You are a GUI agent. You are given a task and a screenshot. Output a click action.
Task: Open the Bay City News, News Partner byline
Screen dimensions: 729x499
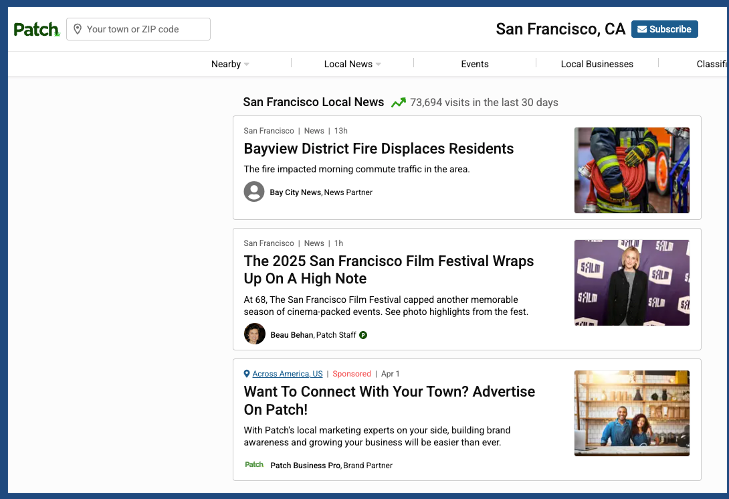point(321,192)
